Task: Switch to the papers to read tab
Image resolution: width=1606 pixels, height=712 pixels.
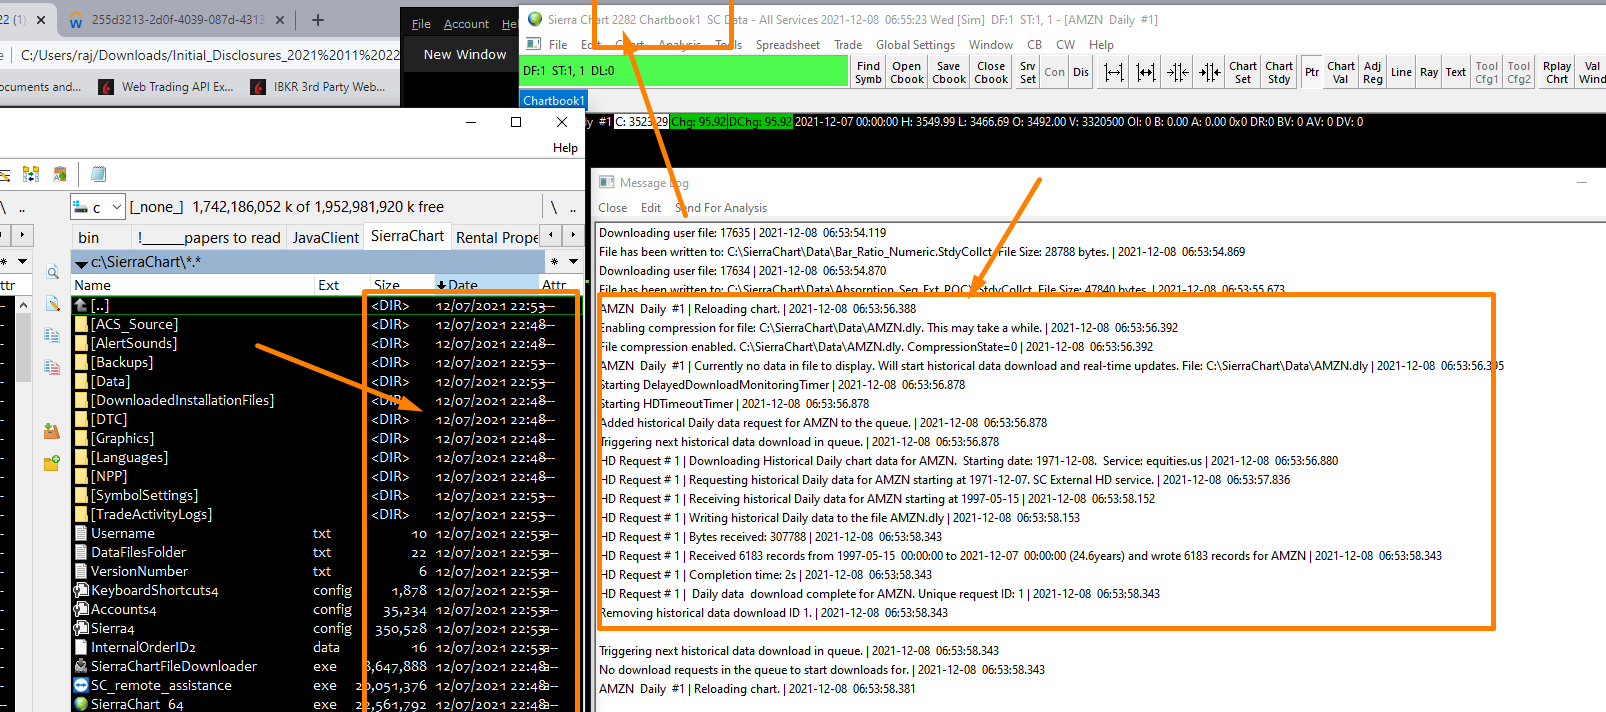Action: (209, 237)
